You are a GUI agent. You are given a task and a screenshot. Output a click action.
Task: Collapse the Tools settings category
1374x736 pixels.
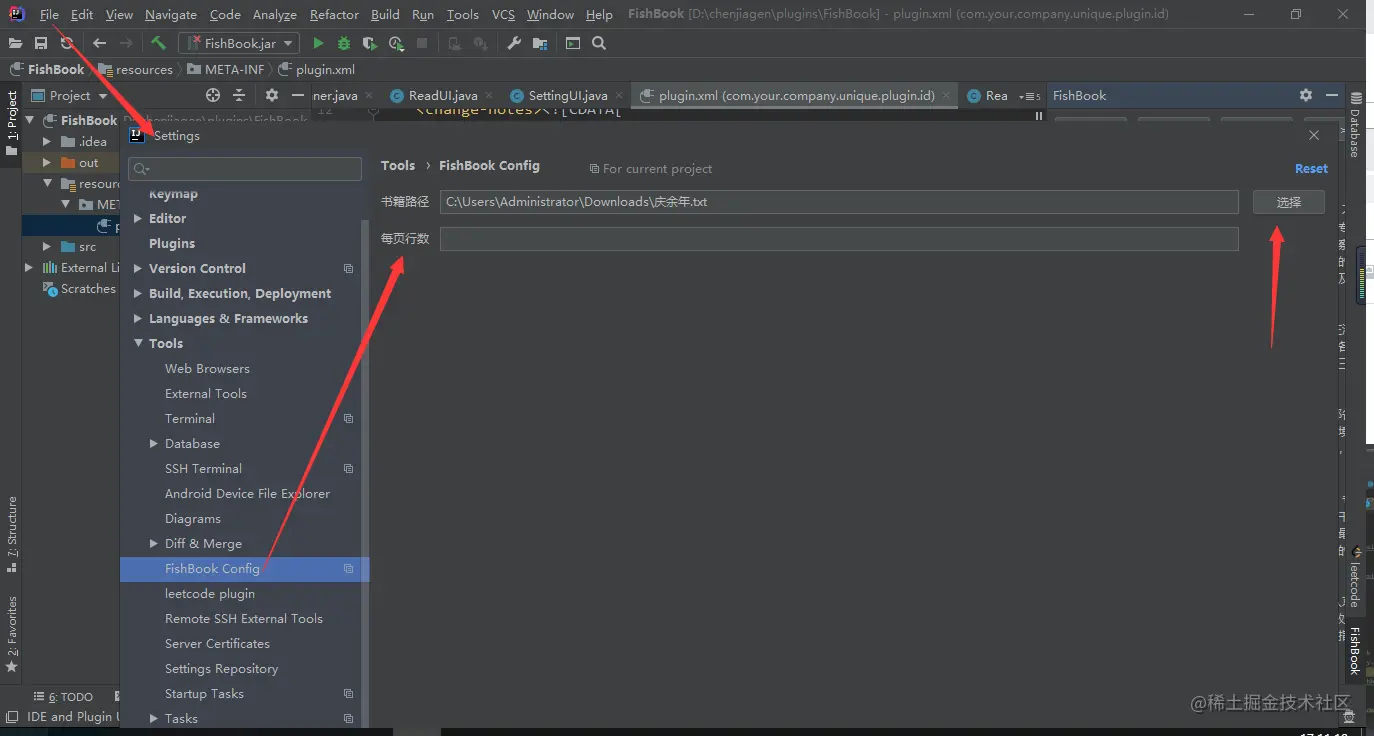(x=138, y=343)
